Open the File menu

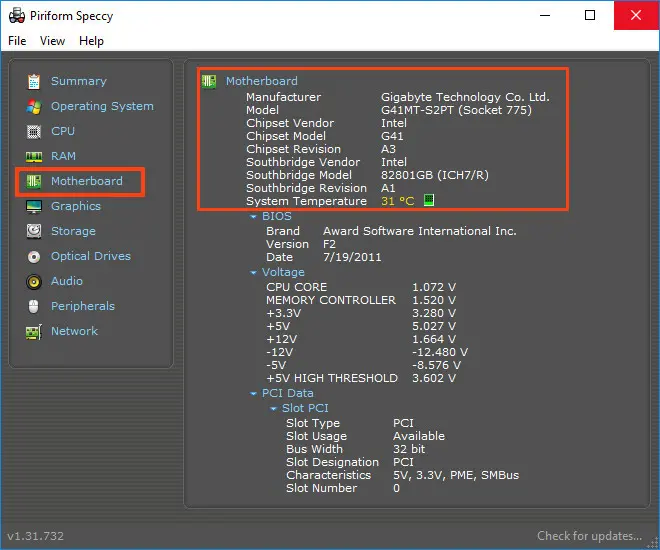click(x=17, y=41)
